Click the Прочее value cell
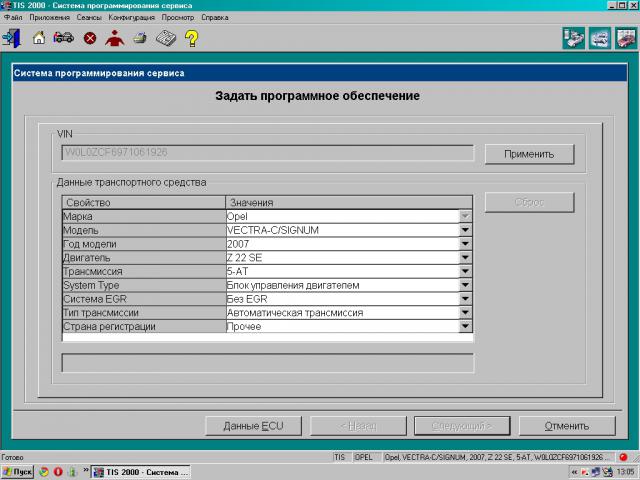 point(342,327)
